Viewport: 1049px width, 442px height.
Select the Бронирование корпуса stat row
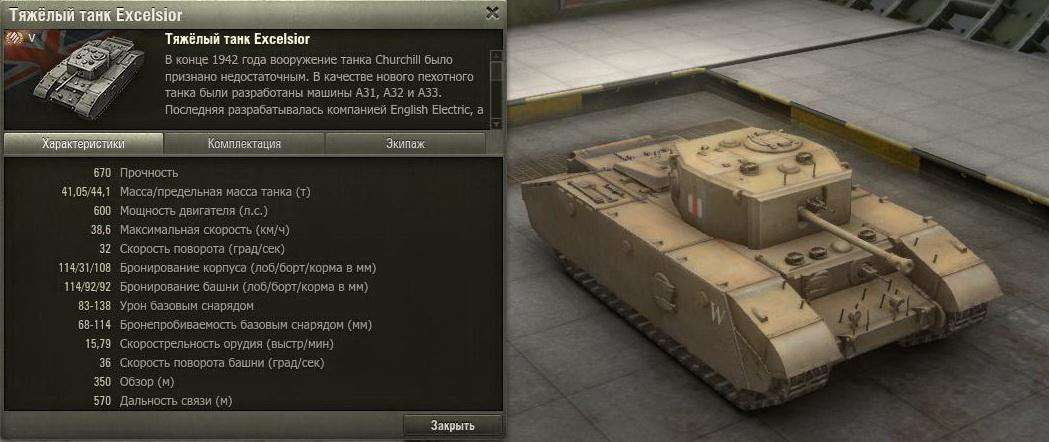point(253,268)
